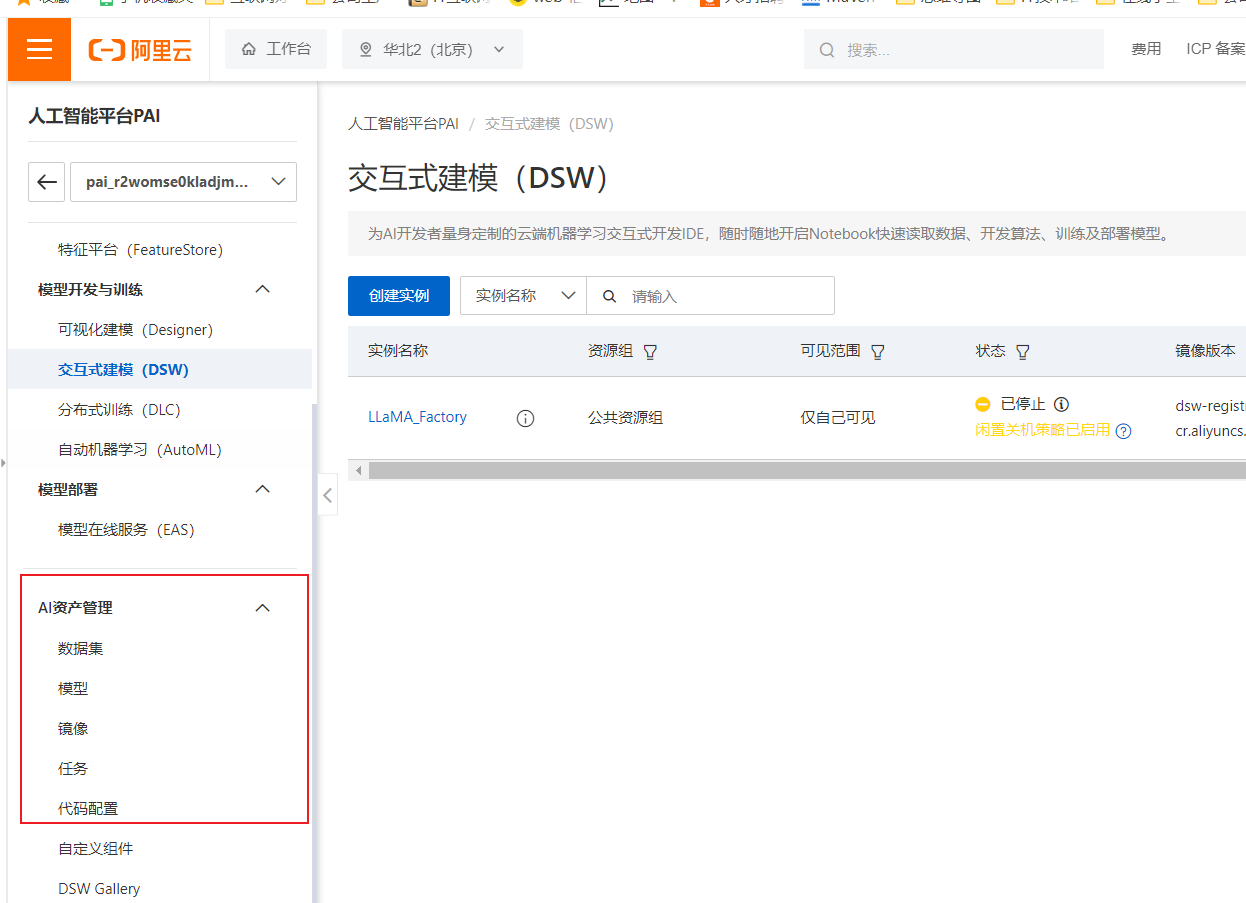1246x903 pixels.
Task: Open the LLaMA_Factory instance link
Action: tap(417, 417)
